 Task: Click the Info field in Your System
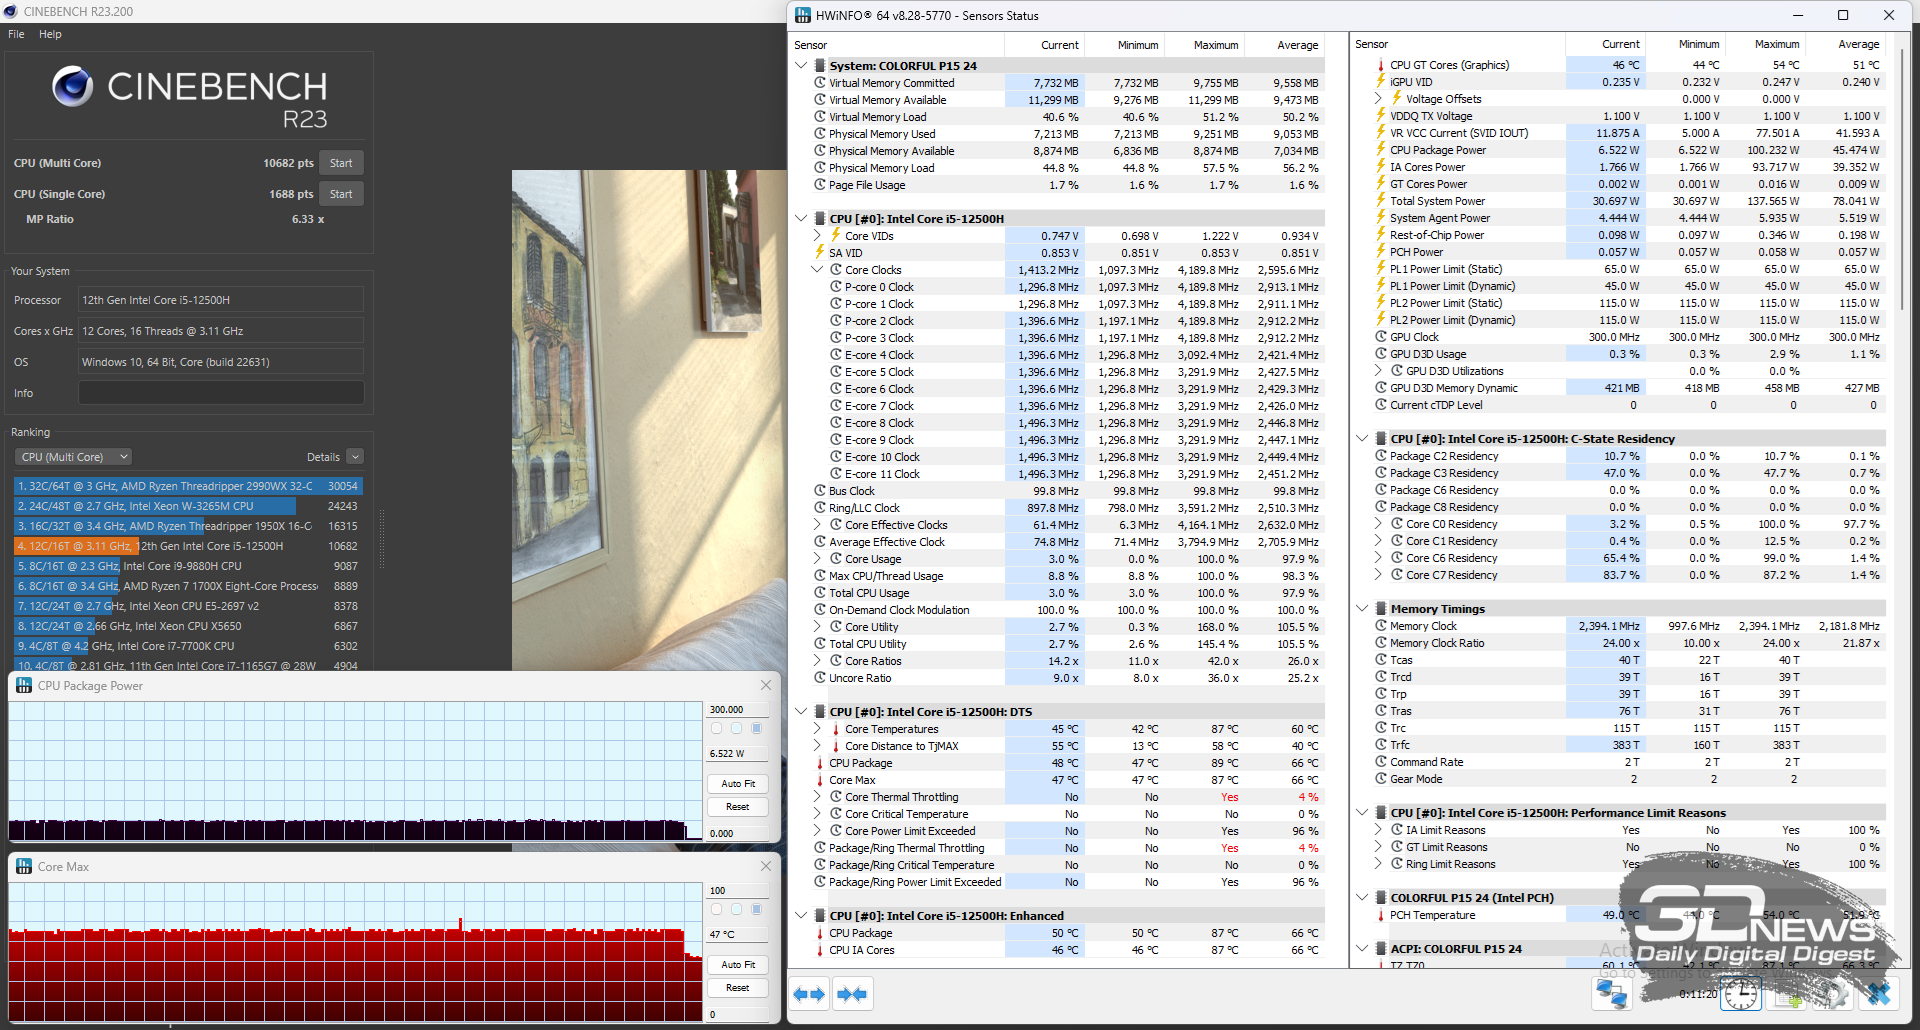point(221,393)
